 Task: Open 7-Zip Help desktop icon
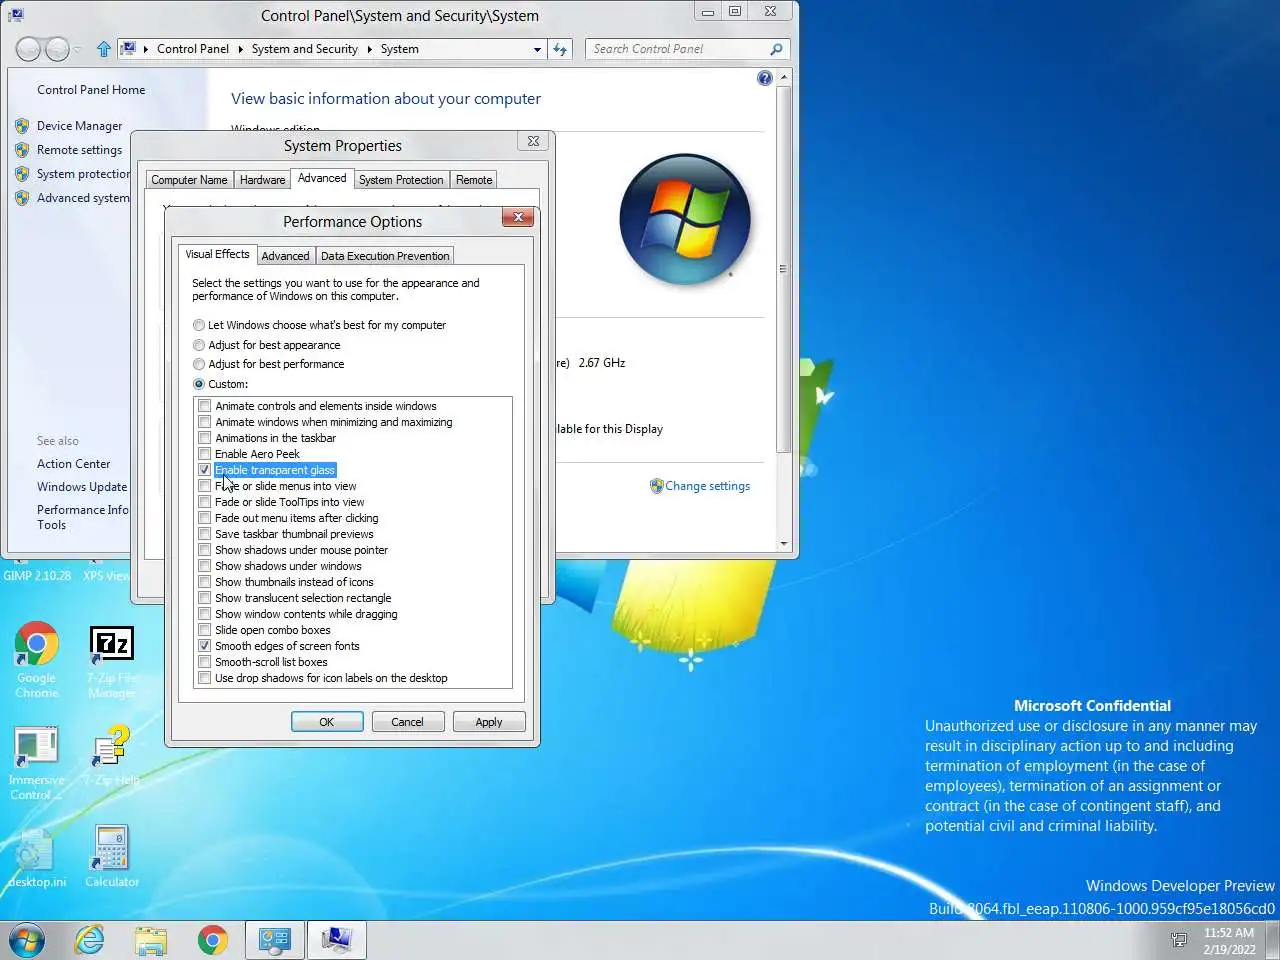tap(112, 756)
